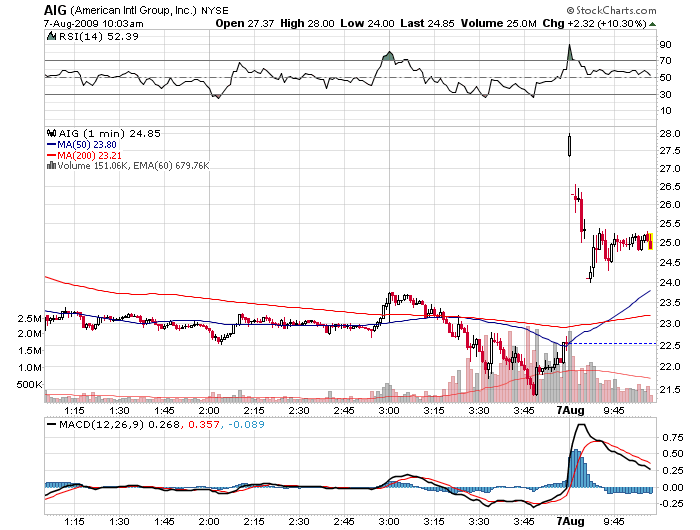Click the black MACD legend line marker
The width and height of the screenshot is (700, 530).
pos(51,424)
